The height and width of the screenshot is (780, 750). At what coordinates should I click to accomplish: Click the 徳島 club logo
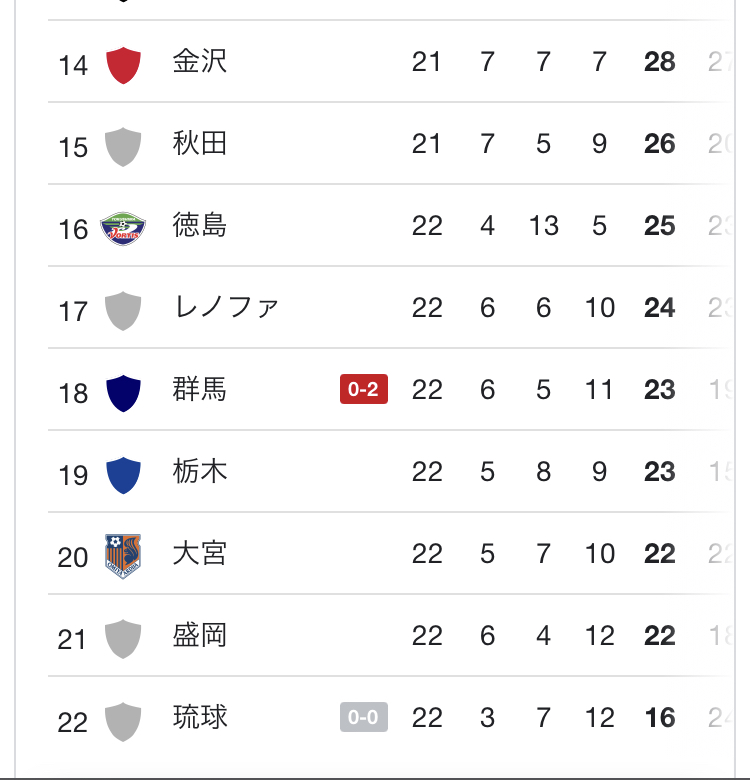tap(123, 229)
